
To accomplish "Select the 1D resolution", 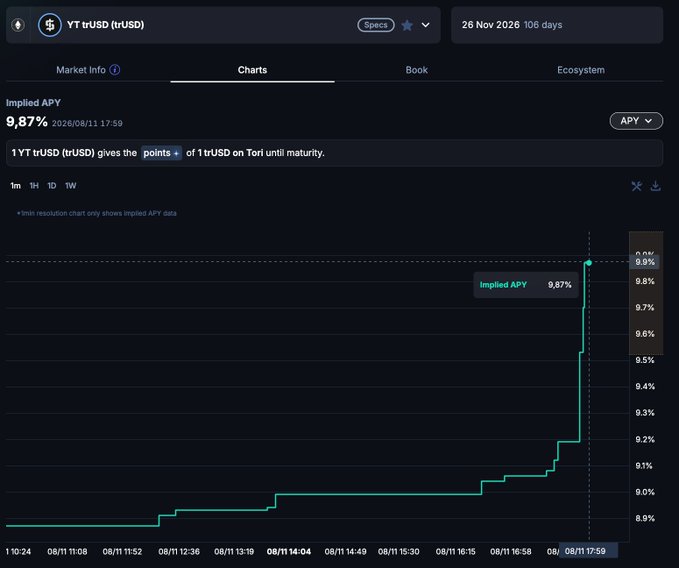I will click(52, 186).
